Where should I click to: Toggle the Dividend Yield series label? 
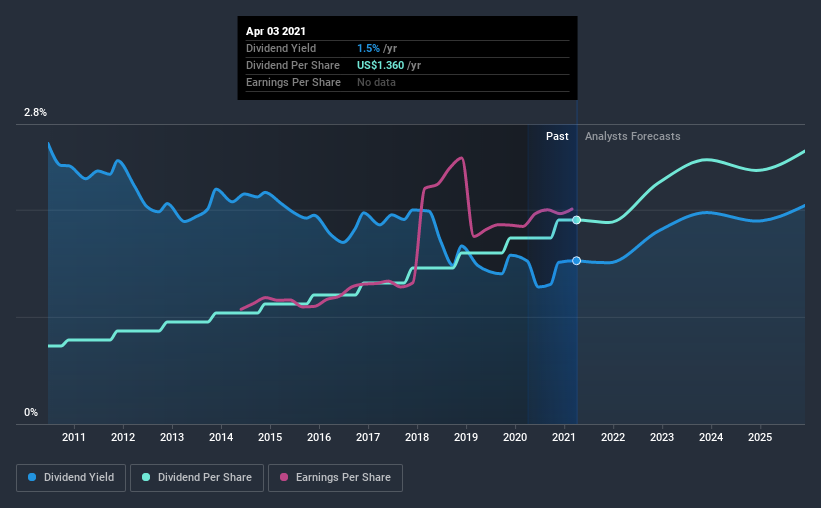point(80,478)
